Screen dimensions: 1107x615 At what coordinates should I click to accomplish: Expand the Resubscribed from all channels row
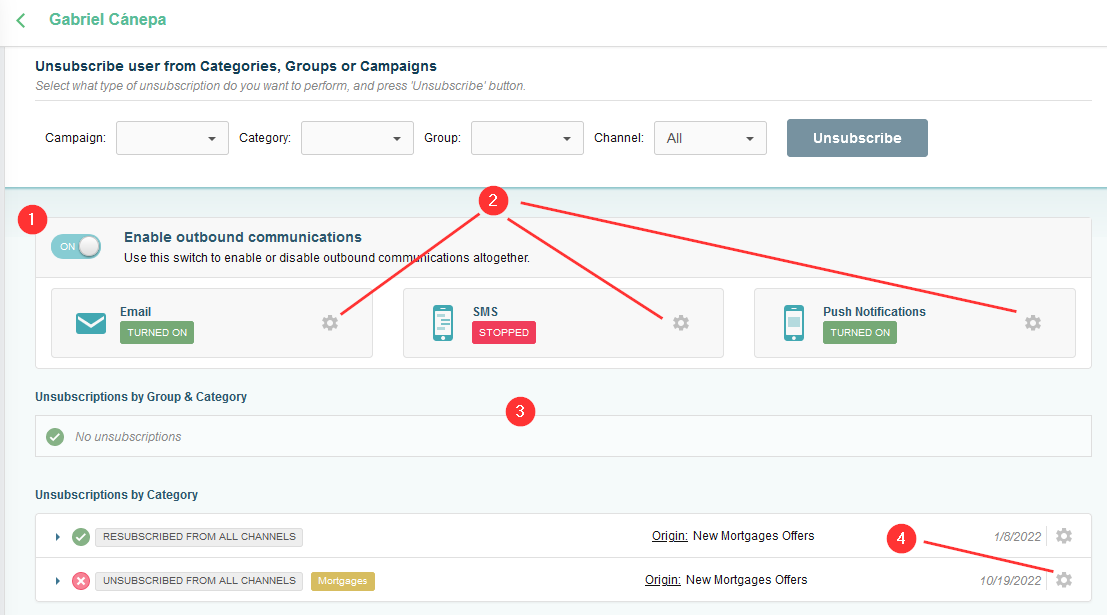coord(57,537)
